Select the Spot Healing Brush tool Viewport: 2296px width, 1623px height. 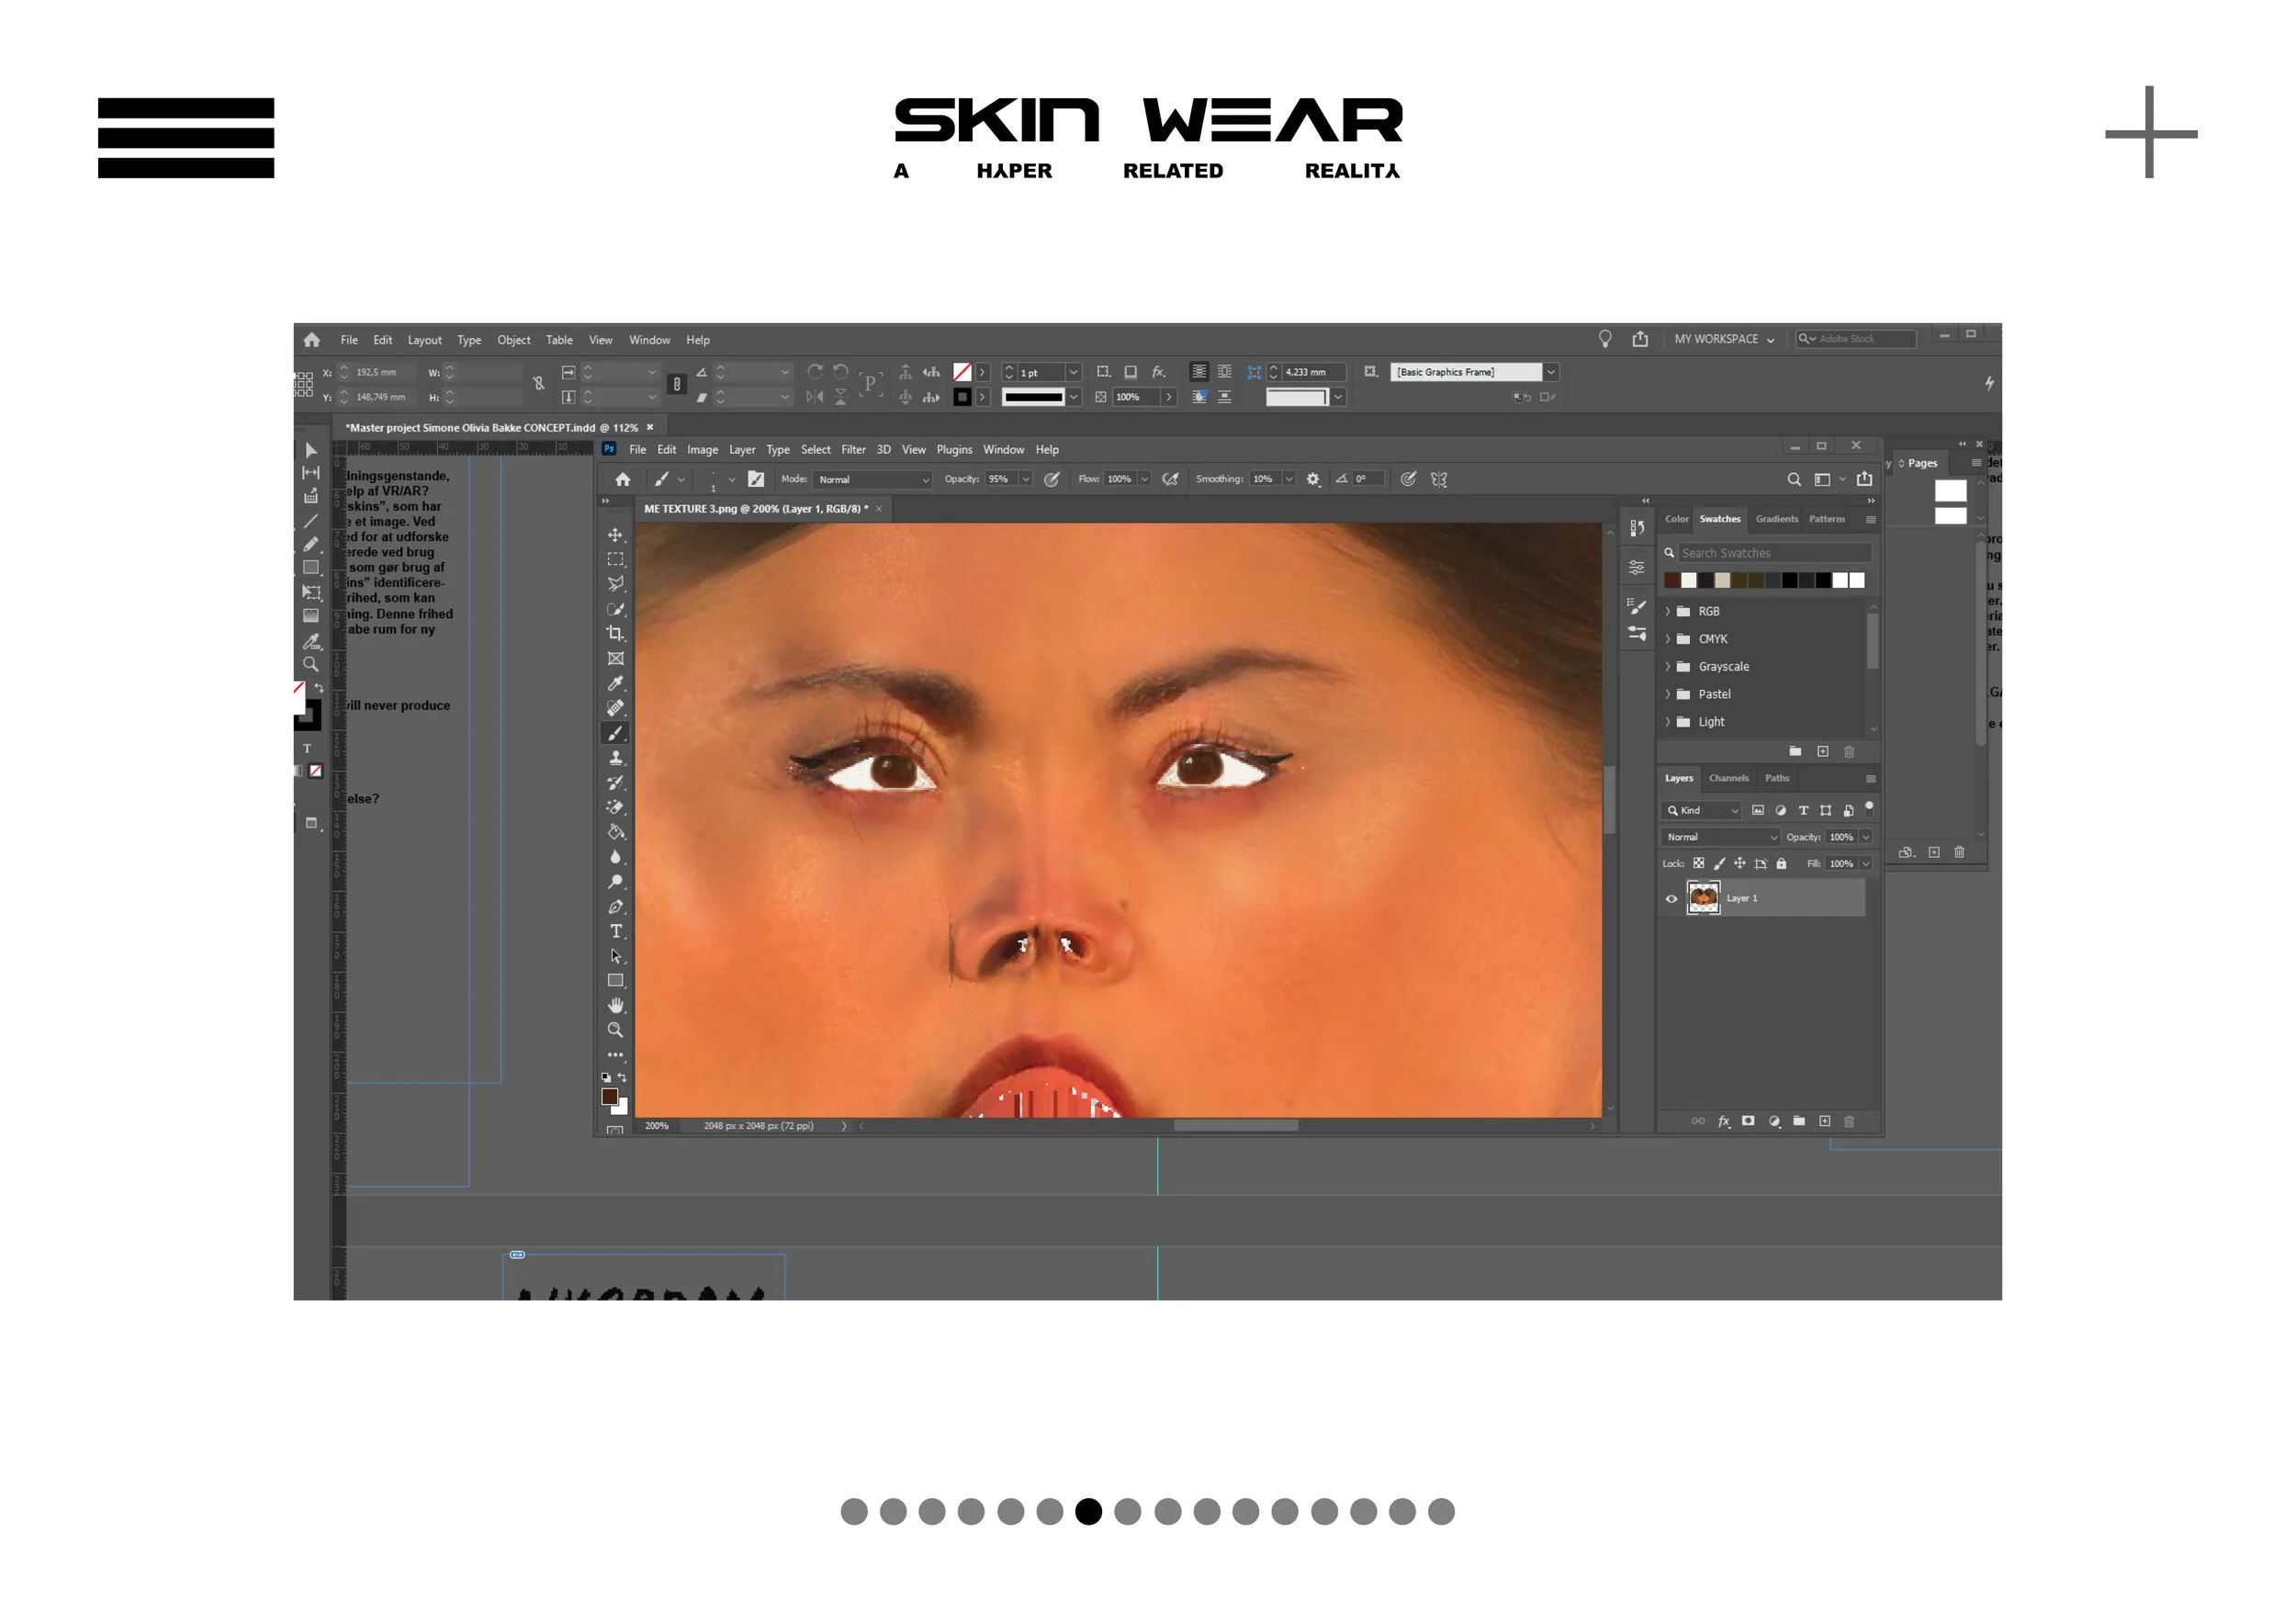[x=615, y=708]
